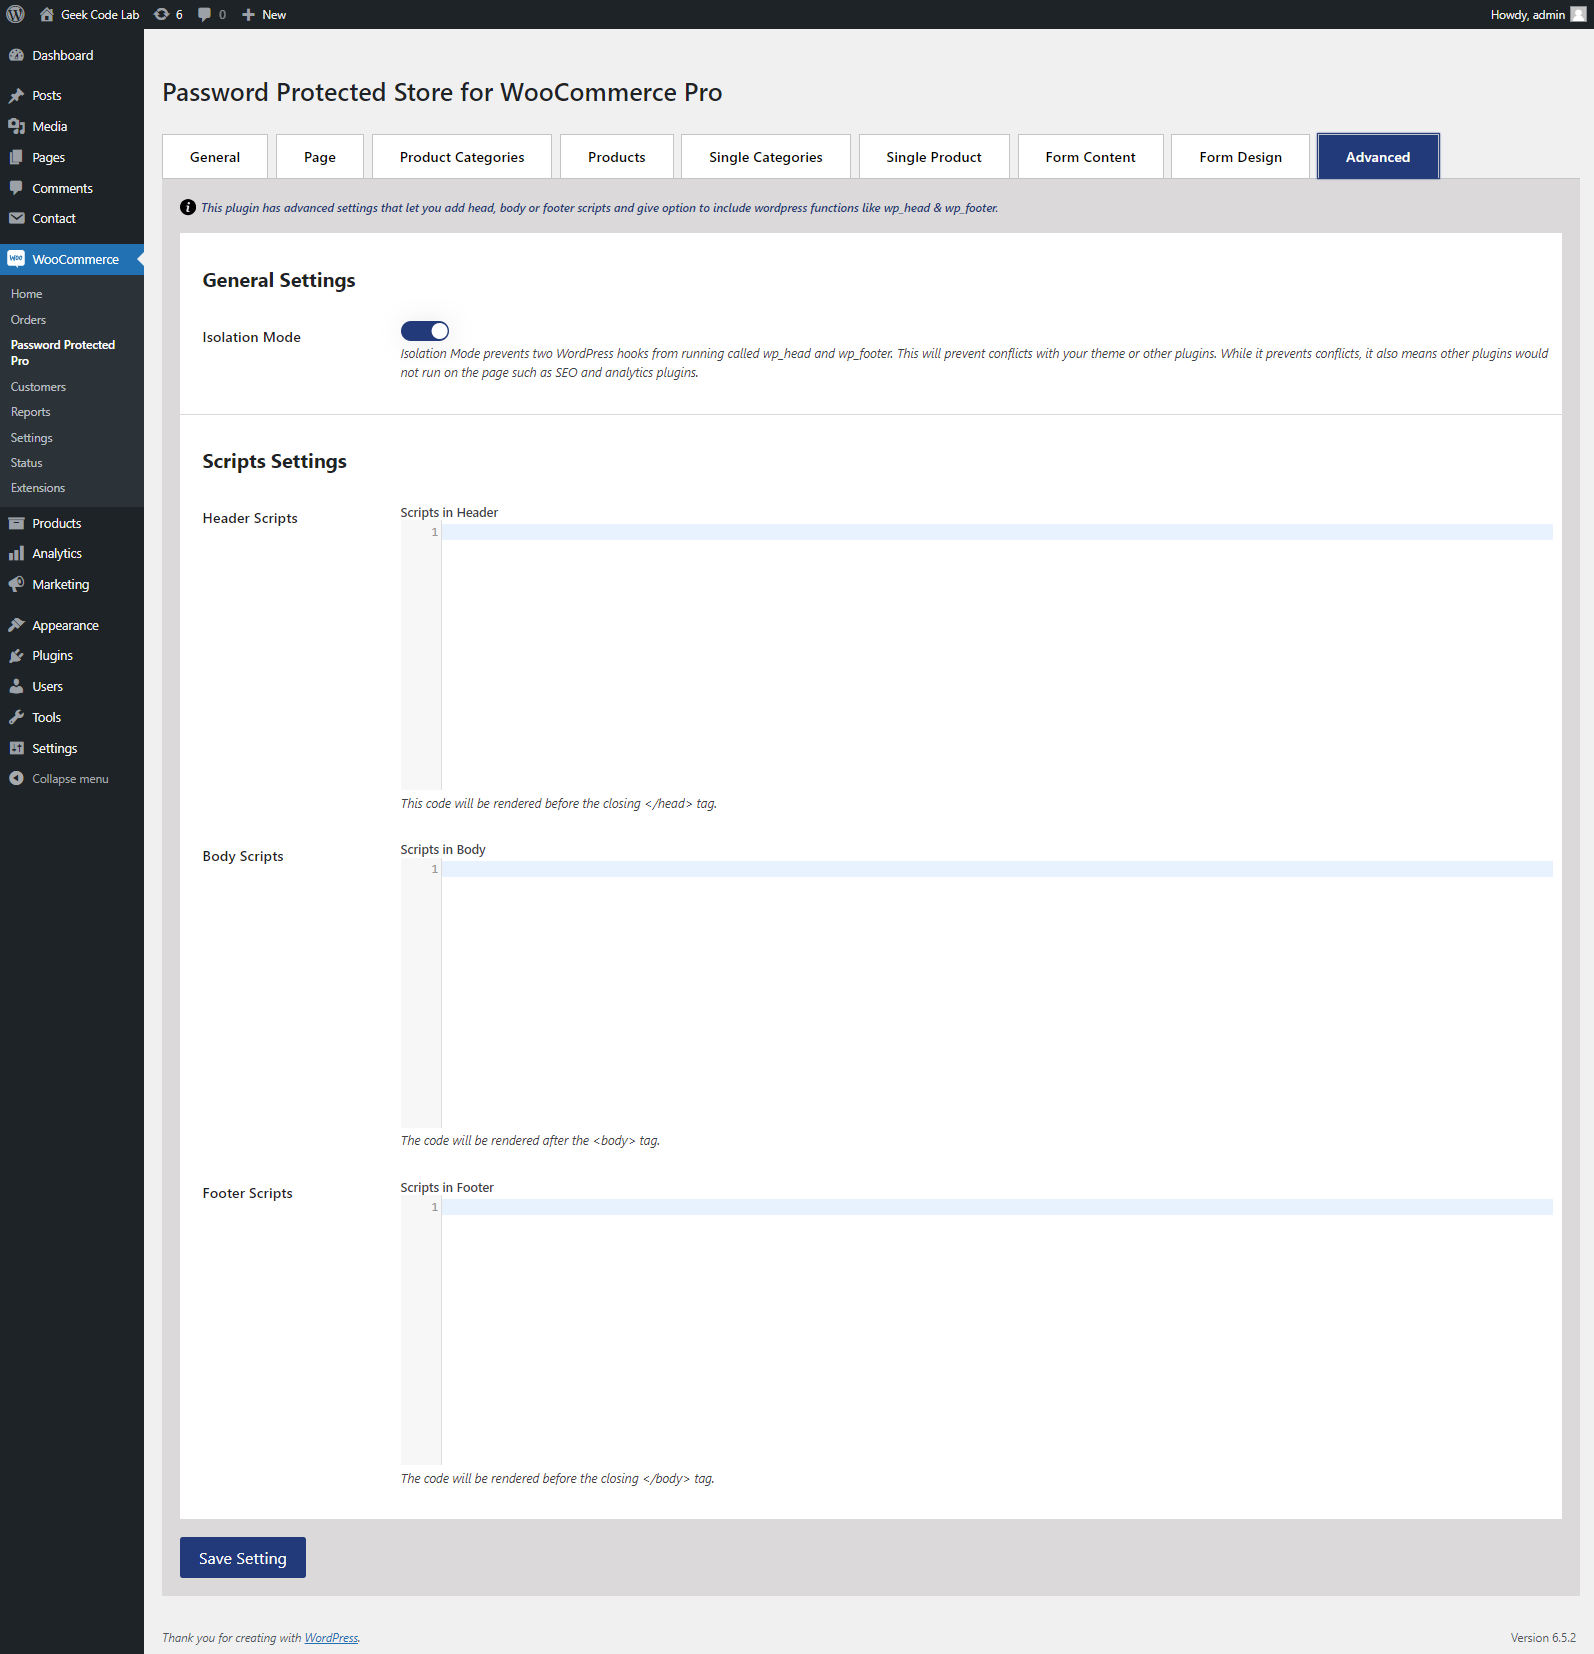This screenshot has width=1594, height=1654.
Task: Switch to the Single Product tab
Action: tap(934, 156)
